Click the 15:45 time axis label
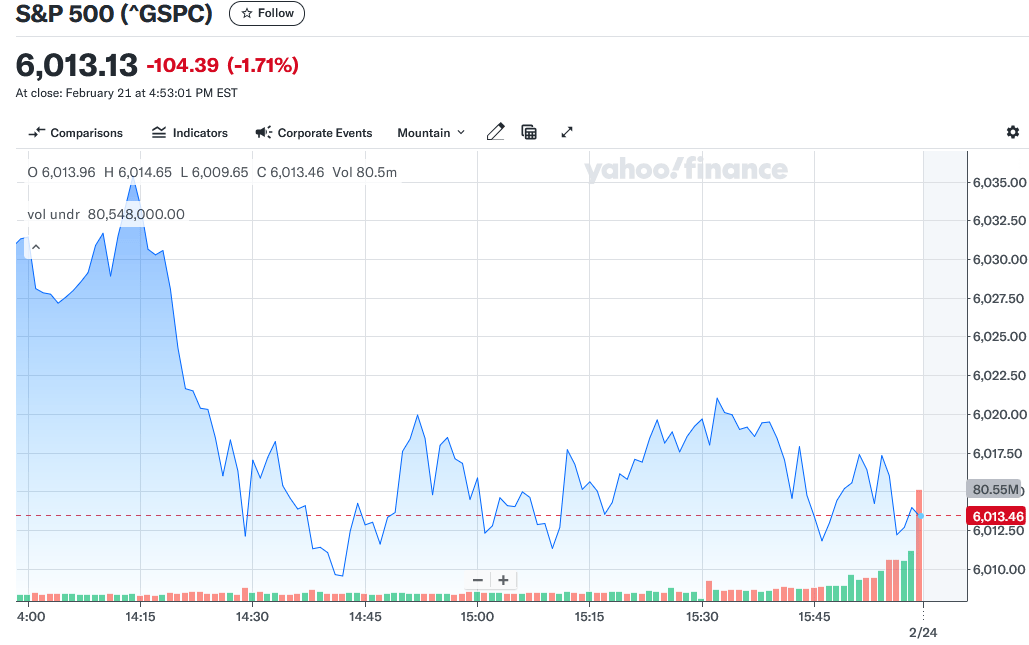Screen dimensions: 1029x645 (x=814, y=617)
